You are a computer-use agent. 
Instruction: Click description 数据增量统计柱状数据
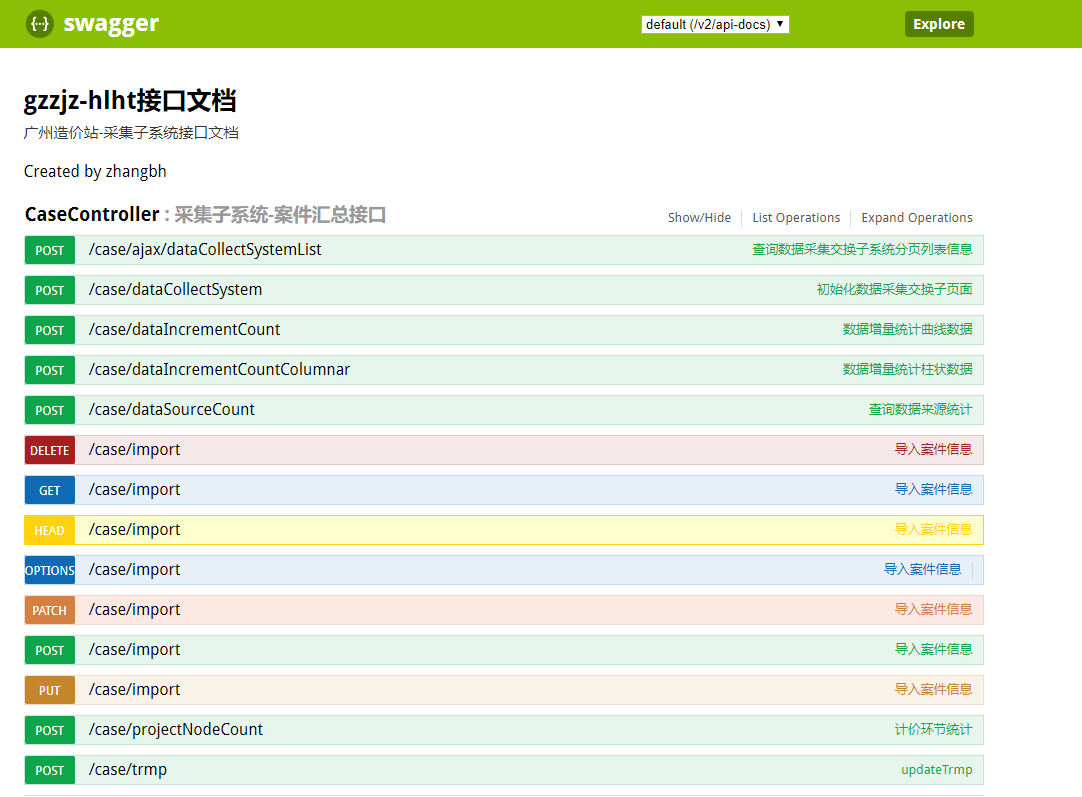pos(907,369)
